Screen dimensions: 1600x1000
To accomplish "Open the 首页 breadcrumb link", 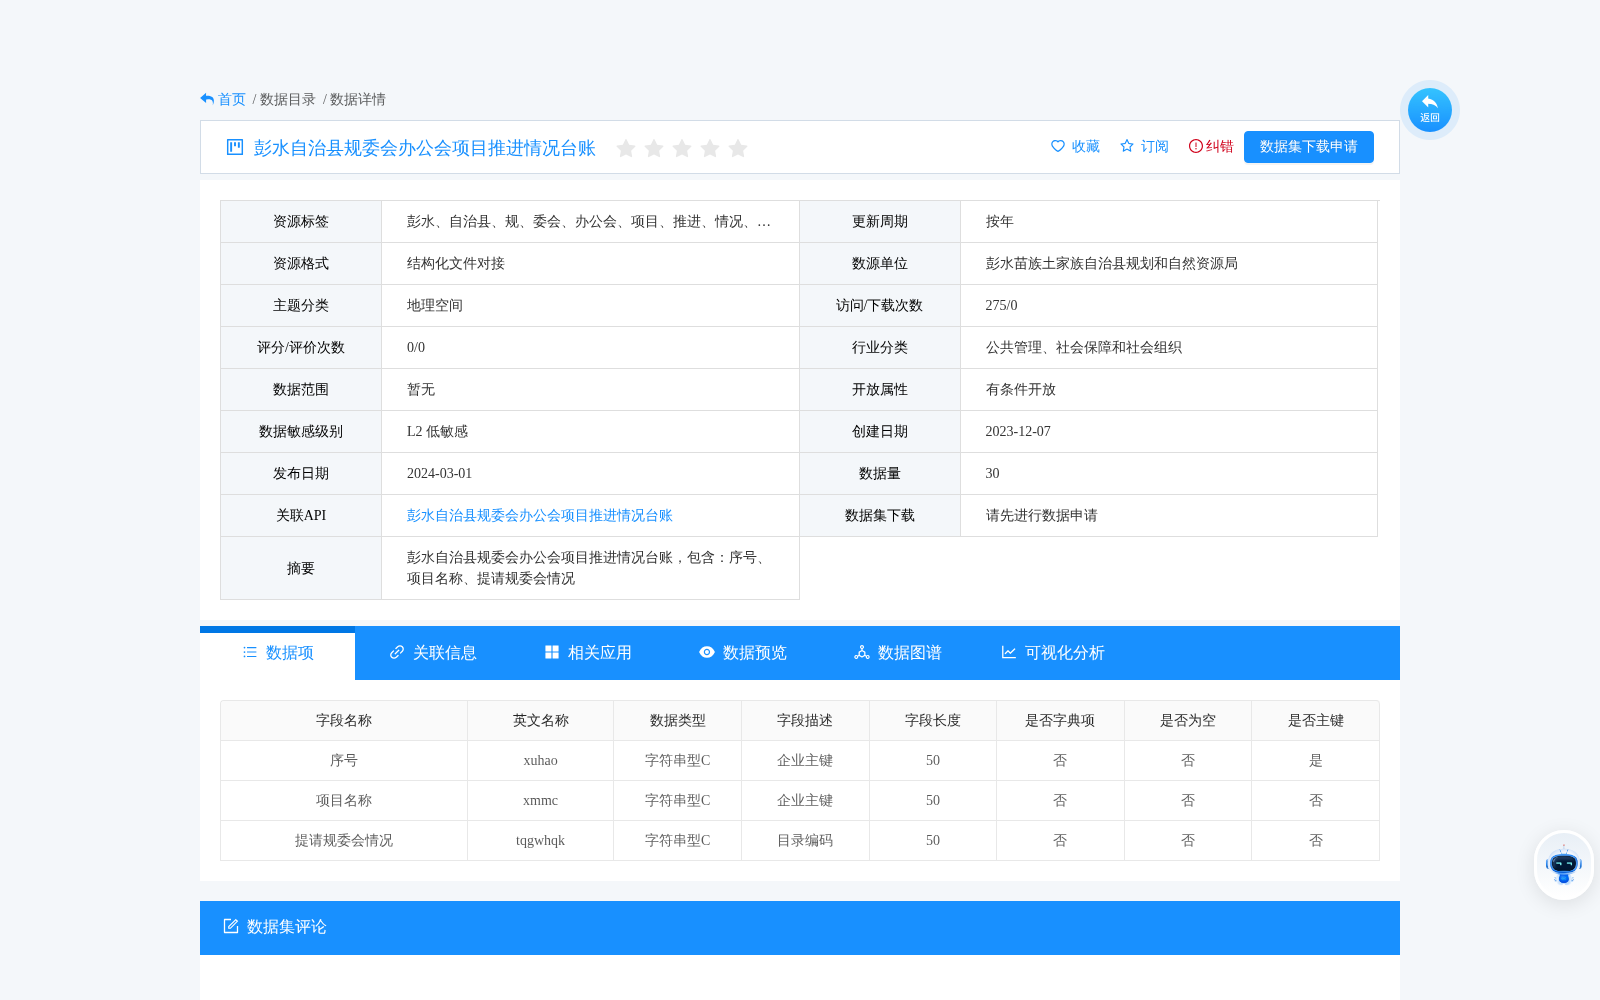I will pos(232,99).
